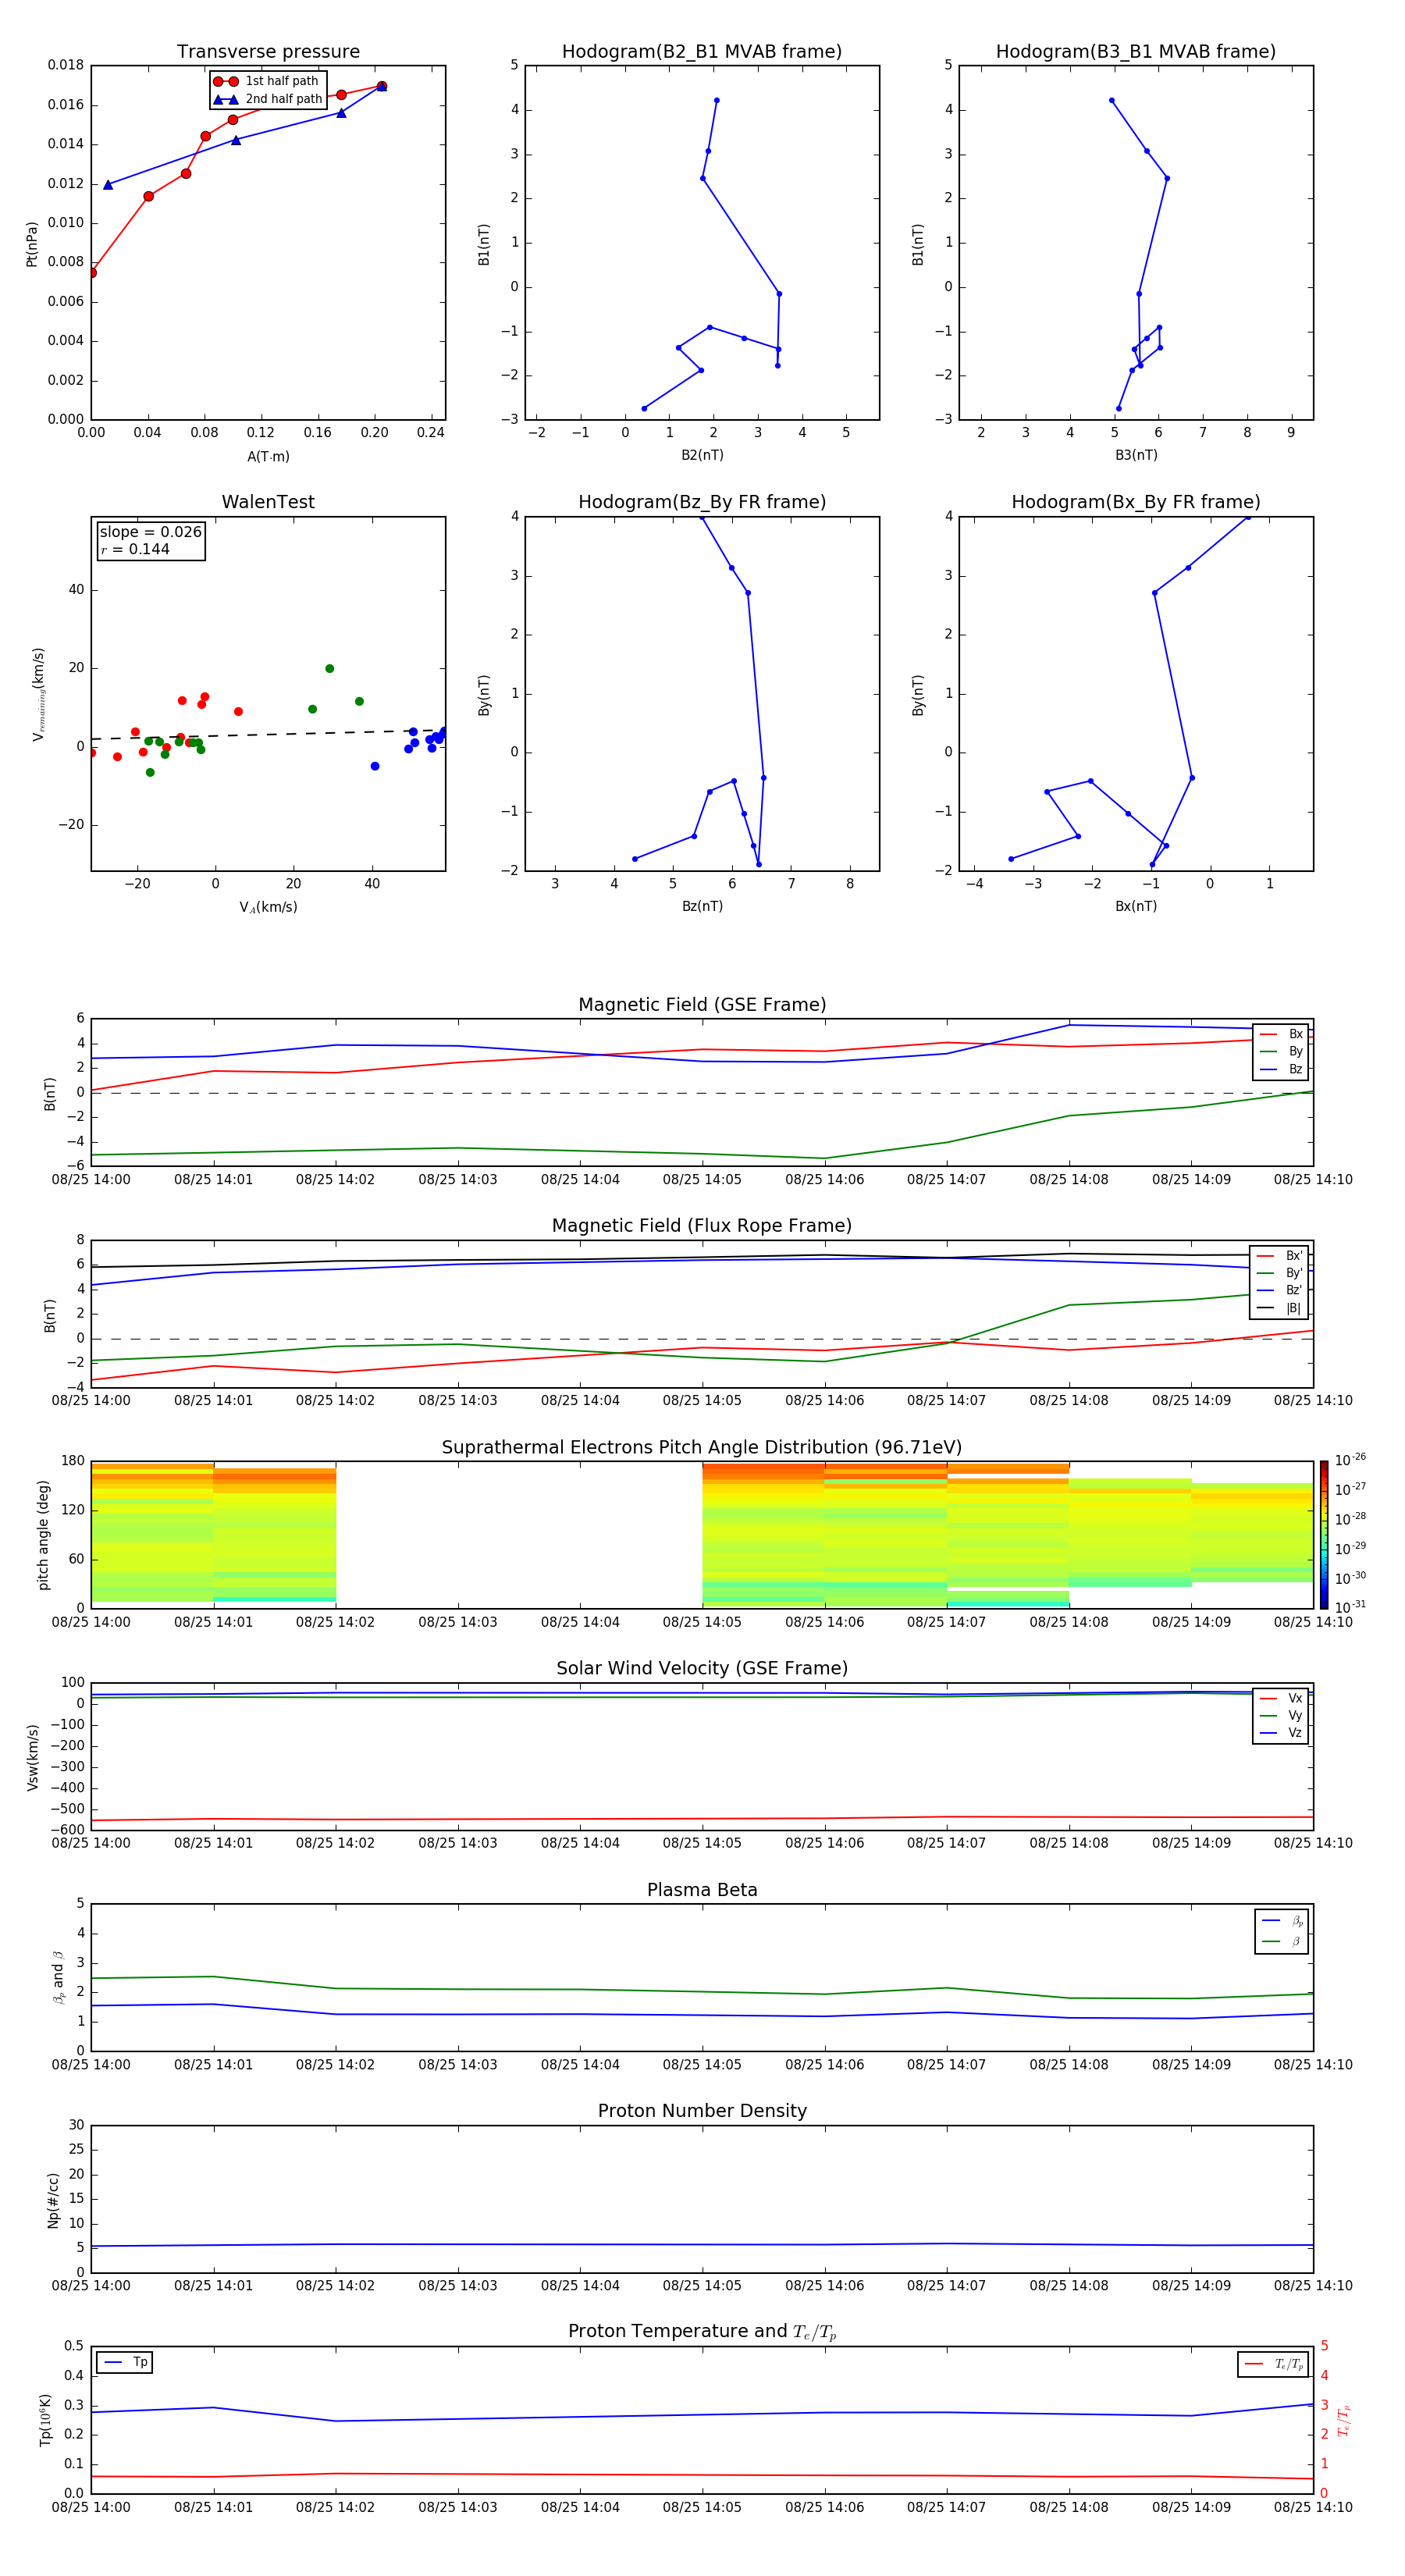
Task: Click the Suprathermal Electrons Pitch Angle Distribution title
Action: [702, 1448]
